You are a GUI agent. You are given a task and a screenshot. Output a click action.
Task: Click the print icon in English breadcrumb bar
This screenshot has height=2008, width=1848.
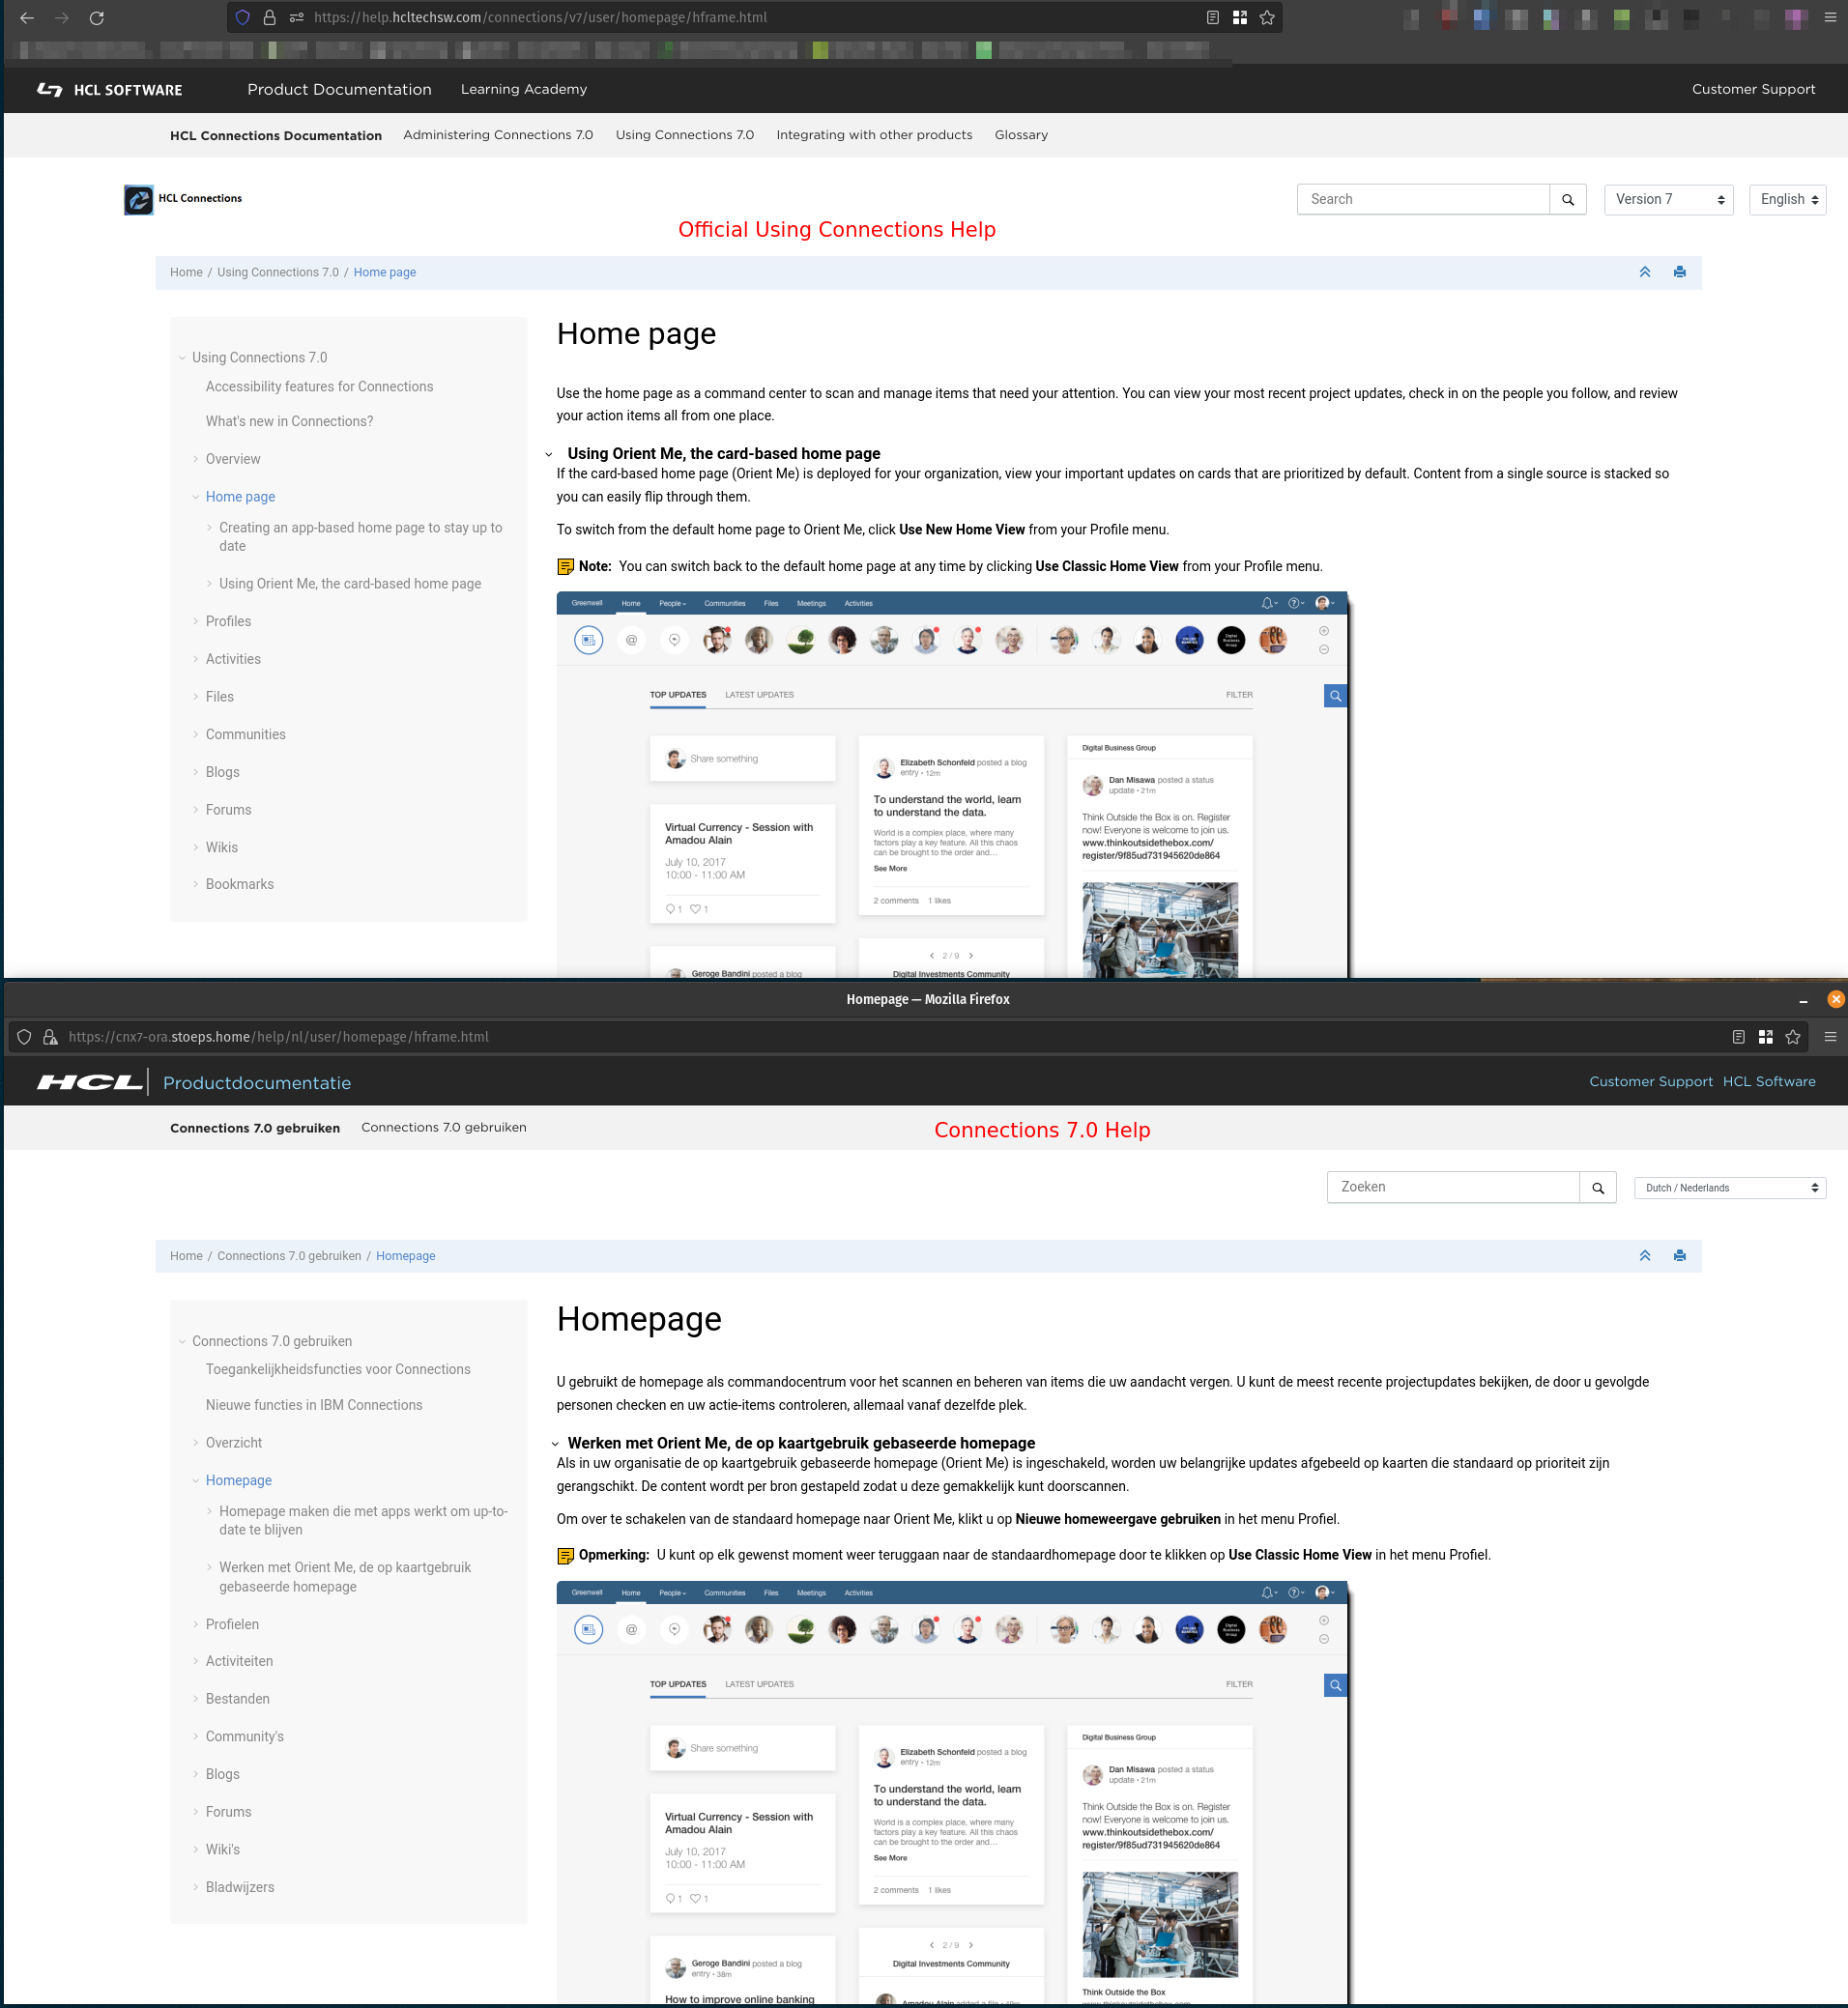click(x=1680, y=272)
